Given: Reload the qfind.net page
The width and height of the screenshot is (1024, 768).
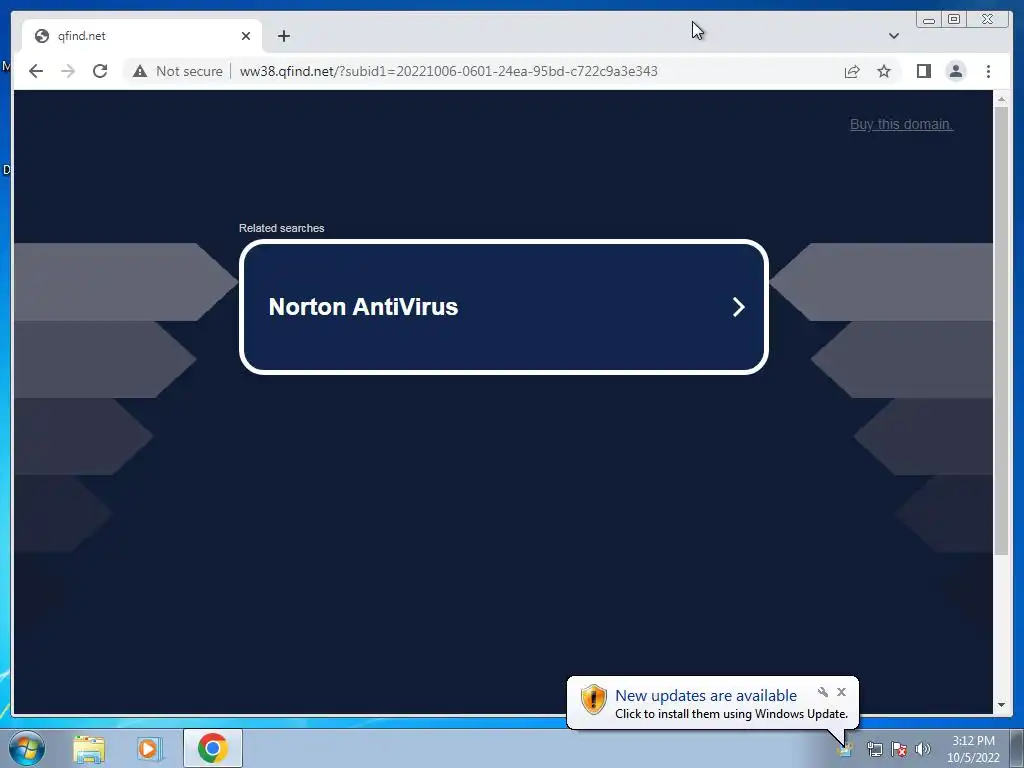Looking at the screenshot, I should (x=100, y=71).
